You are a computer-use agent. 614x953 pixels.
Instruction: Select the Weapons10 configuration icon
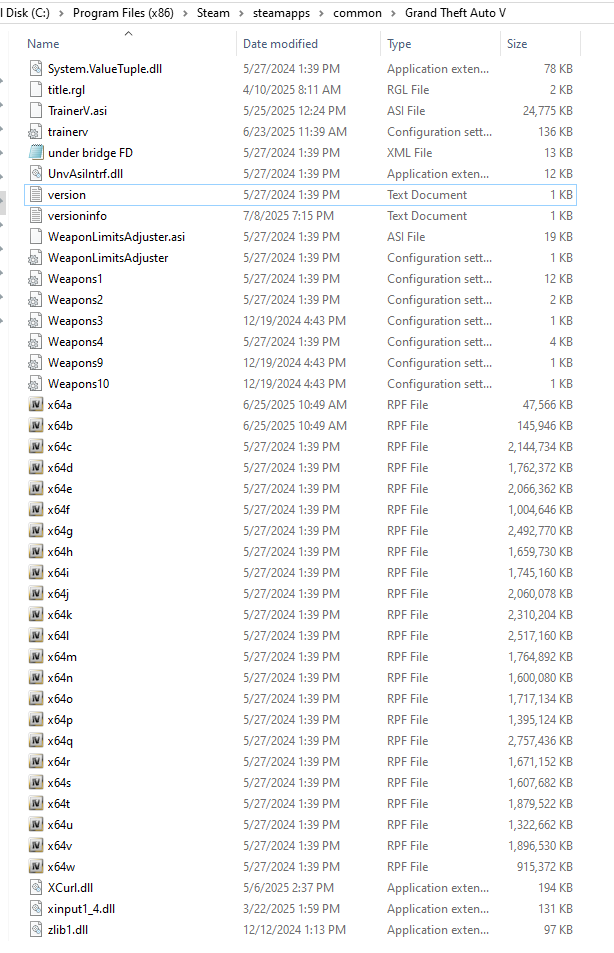pos(36,384)
